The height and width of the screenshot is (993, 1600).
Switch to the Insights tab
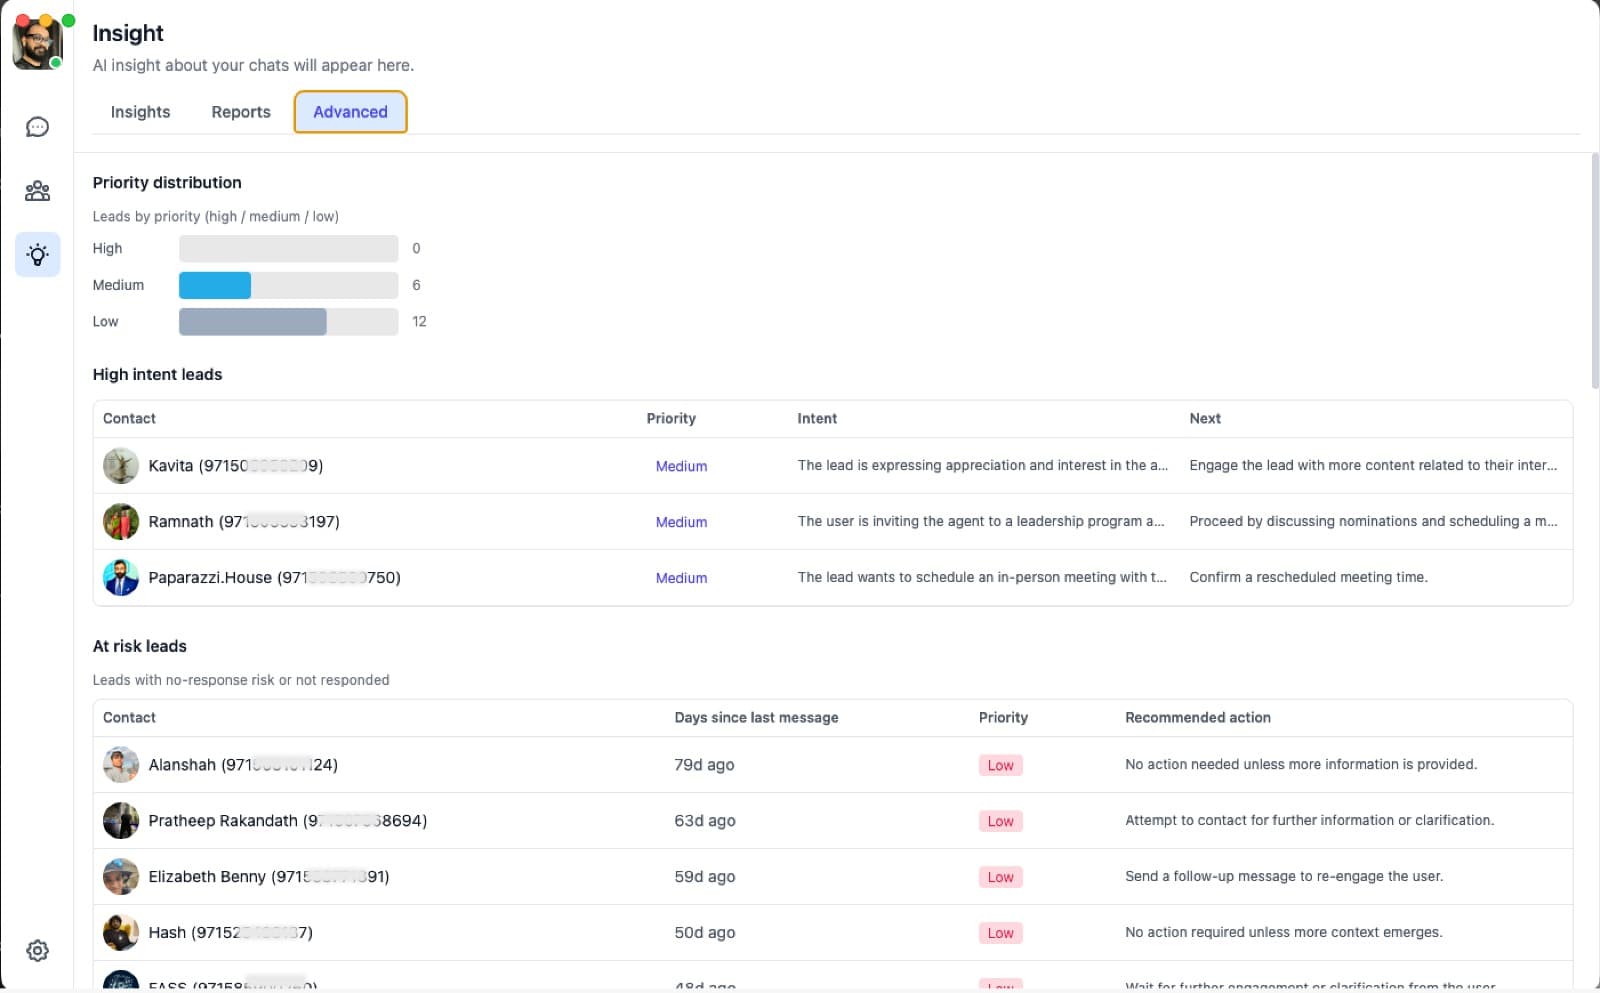(x=140, y=112)
